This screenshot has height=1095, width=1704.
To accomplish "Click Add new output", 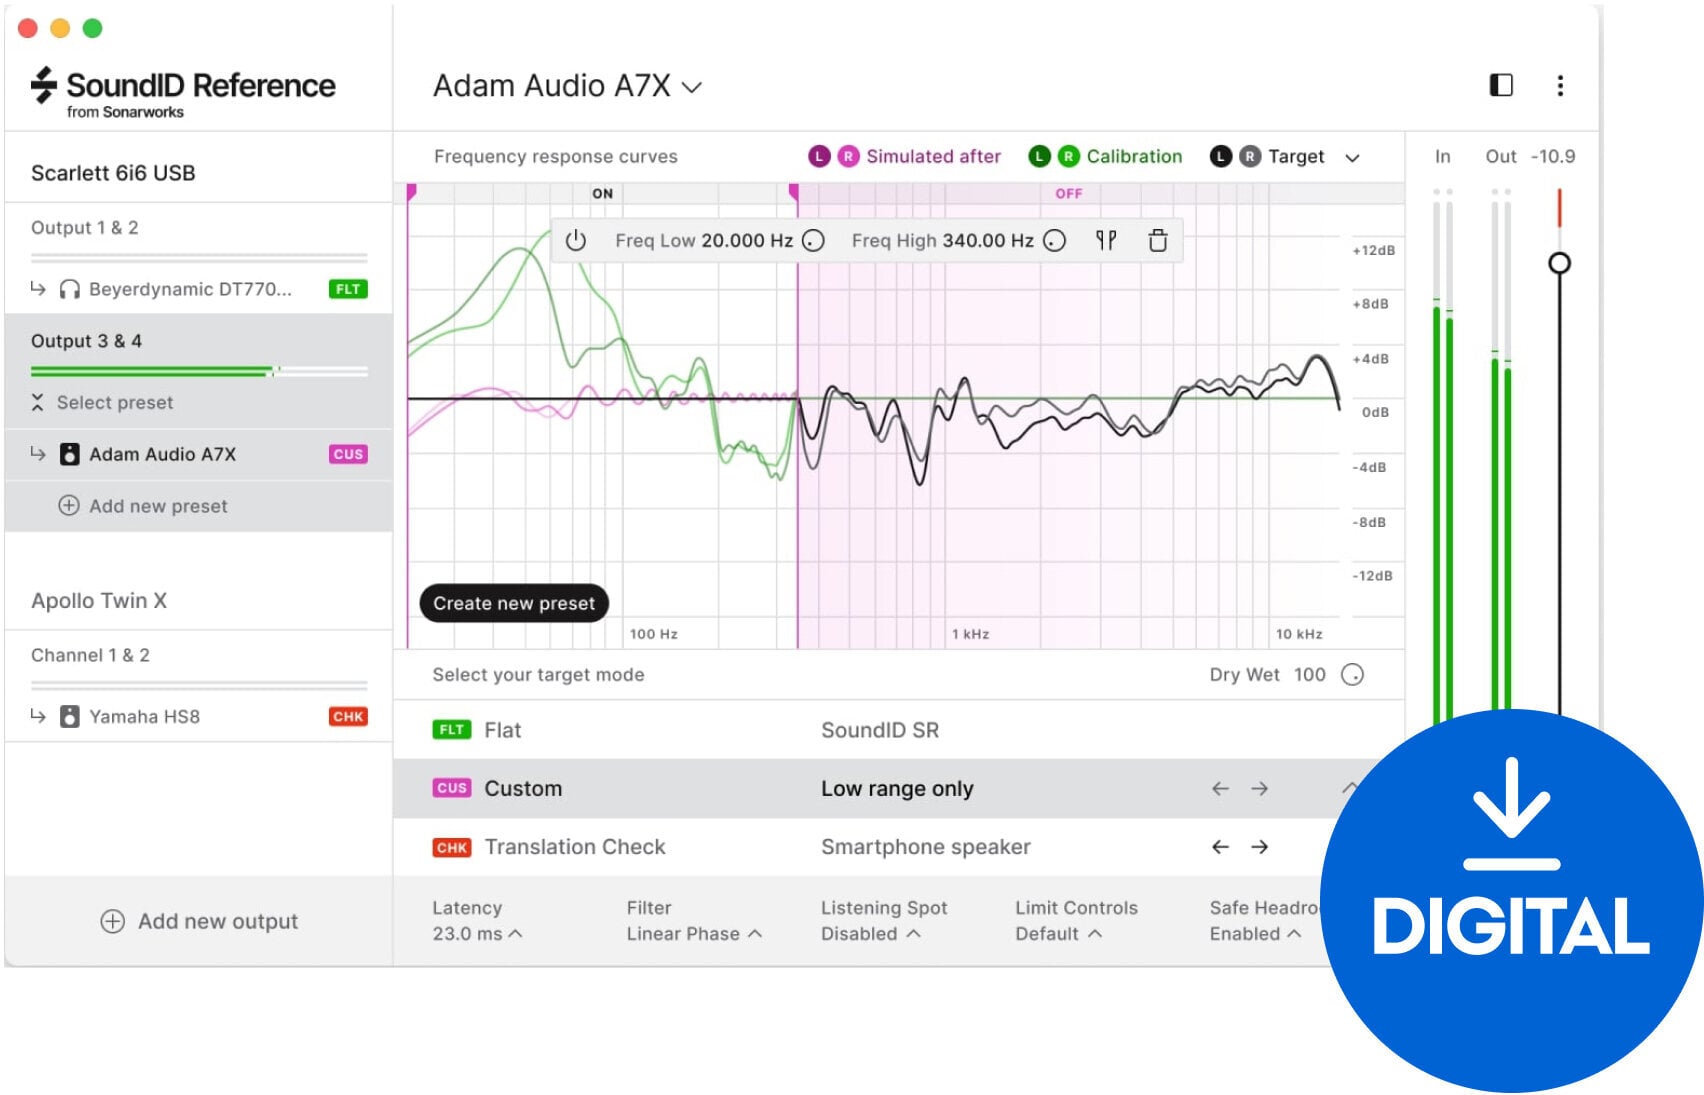I will [199, 921].
